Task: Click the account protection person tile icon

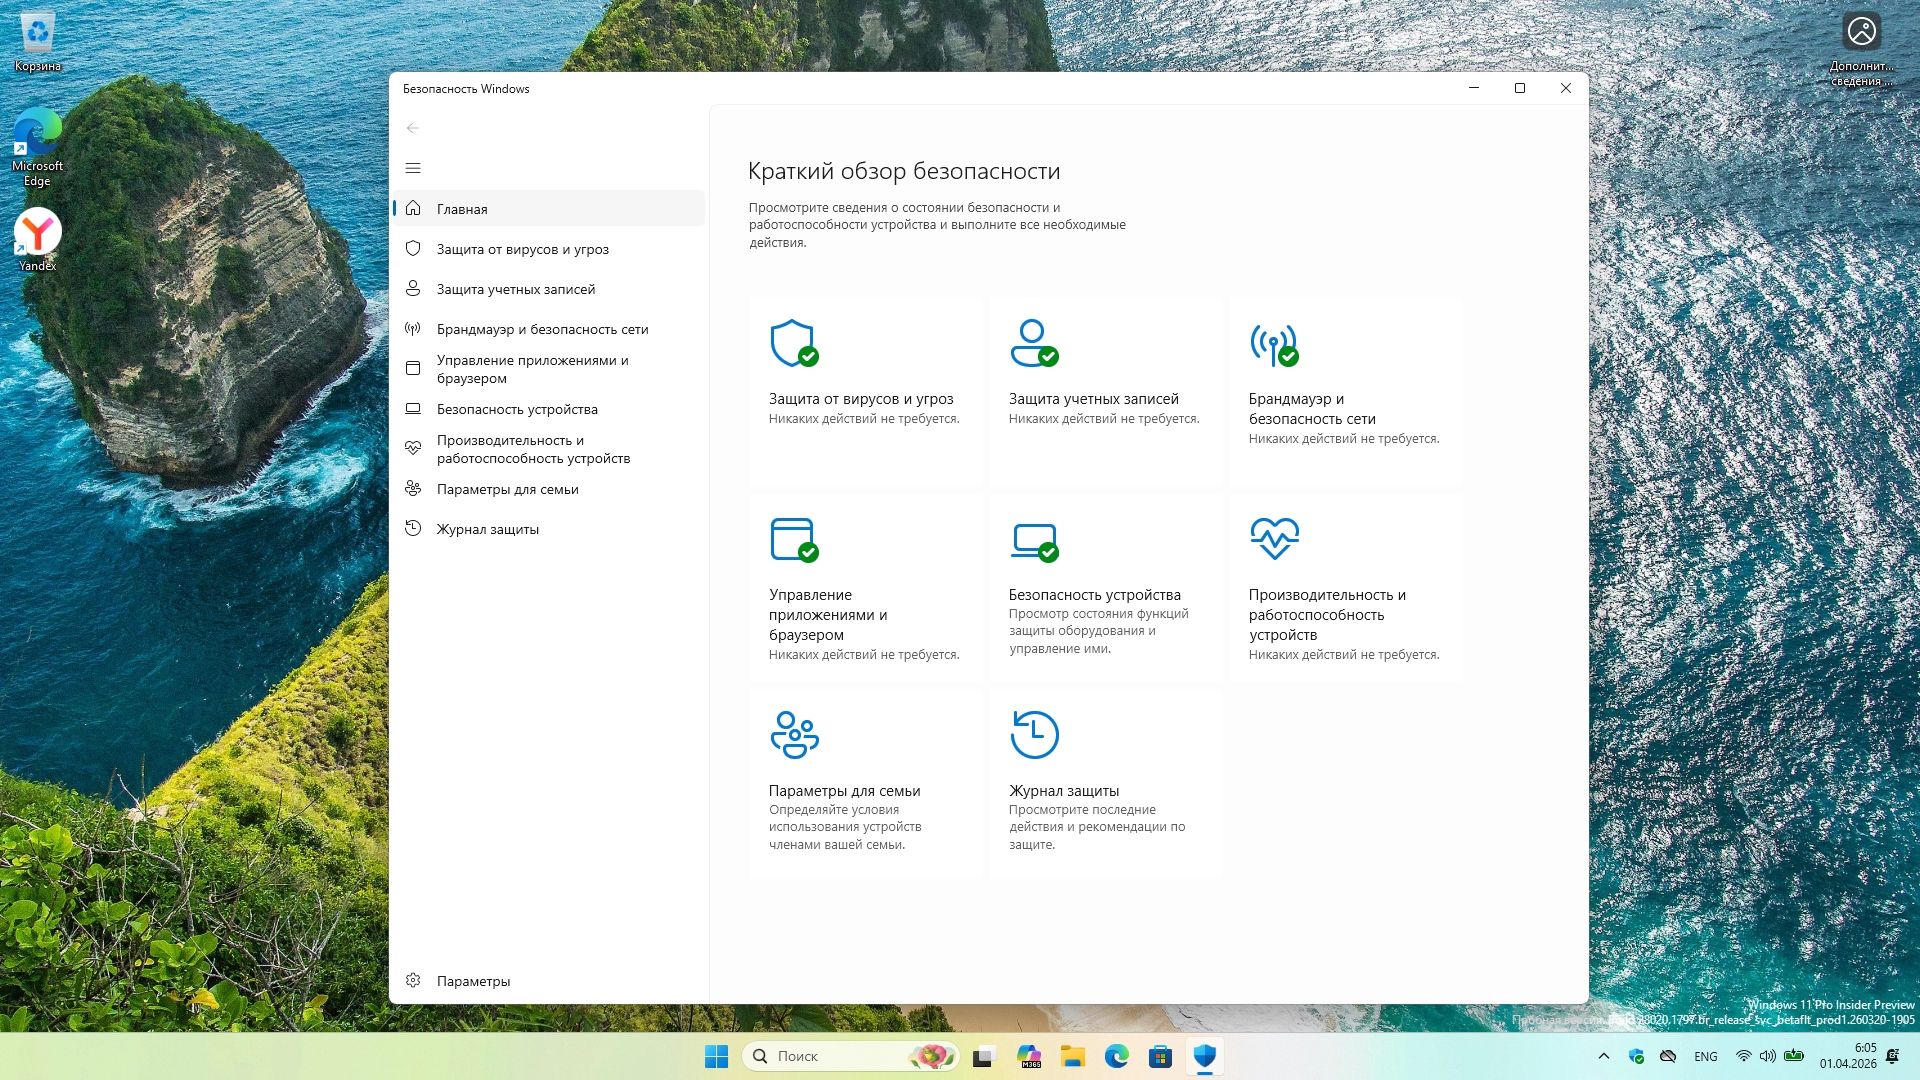Action: pos(1033,343)
